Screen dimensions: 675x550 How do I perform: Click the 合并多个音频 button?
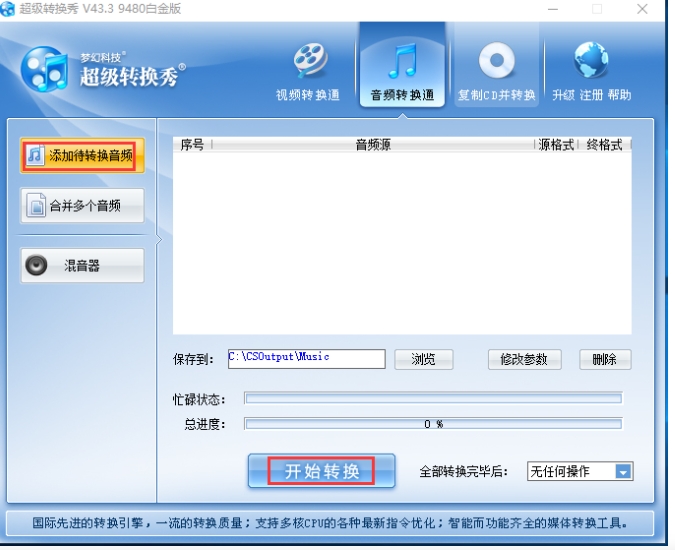point(82,206)
